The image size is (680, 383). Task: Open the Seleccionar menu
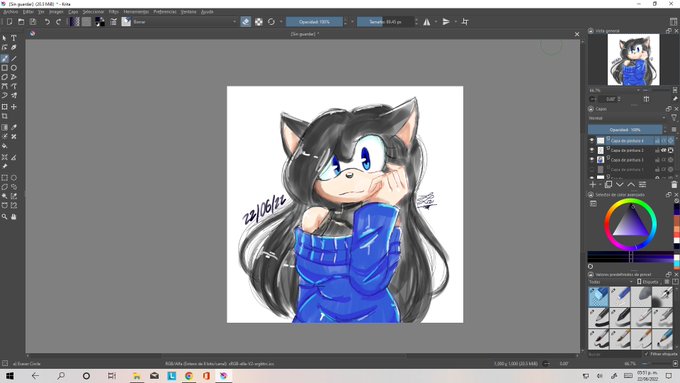pyautogui.click(x=93, y=12)
